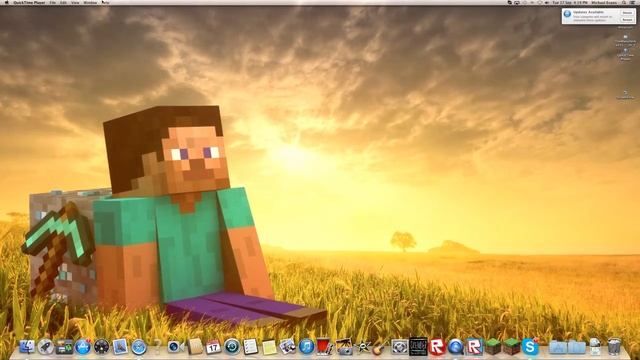
Task: Click the user name in menu bar
Action: (604, 2)
